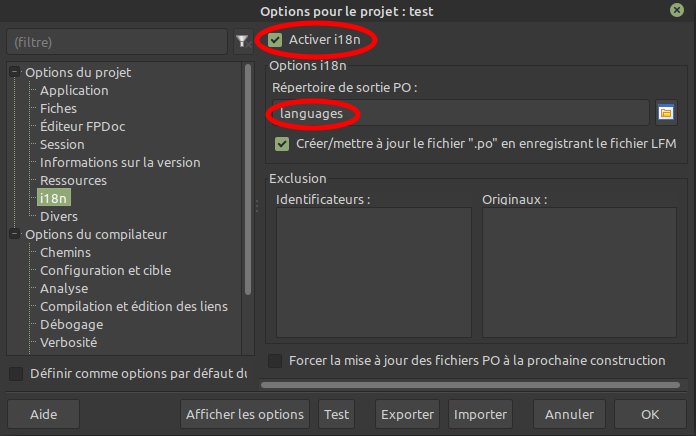
Task: Click the horizontal scrollbar below the options
Action: [470, 383]
